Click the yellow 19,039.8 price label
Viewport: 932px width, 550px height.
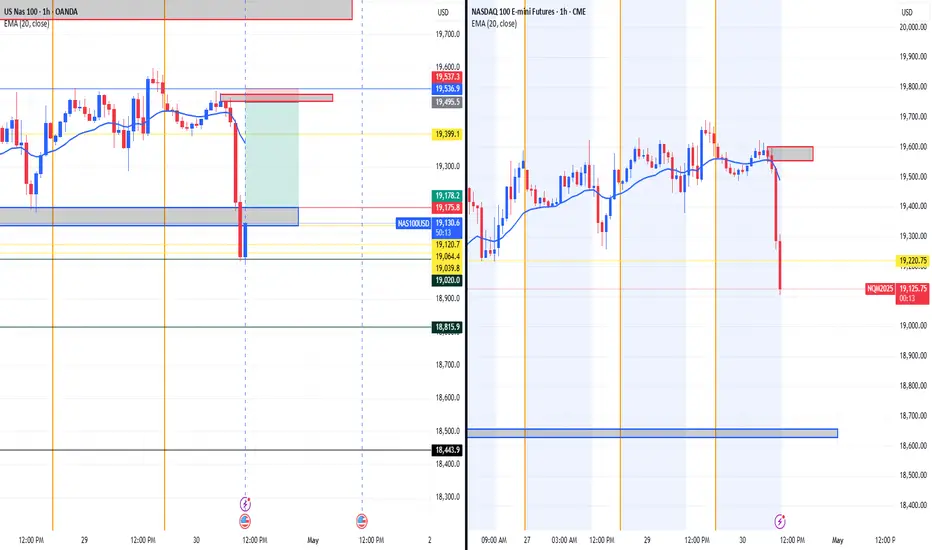coord(447,268)
